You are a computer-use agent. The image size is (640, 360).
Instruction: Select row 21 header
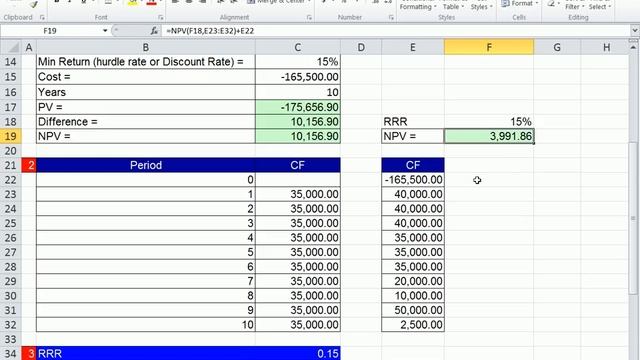[10, 165]
